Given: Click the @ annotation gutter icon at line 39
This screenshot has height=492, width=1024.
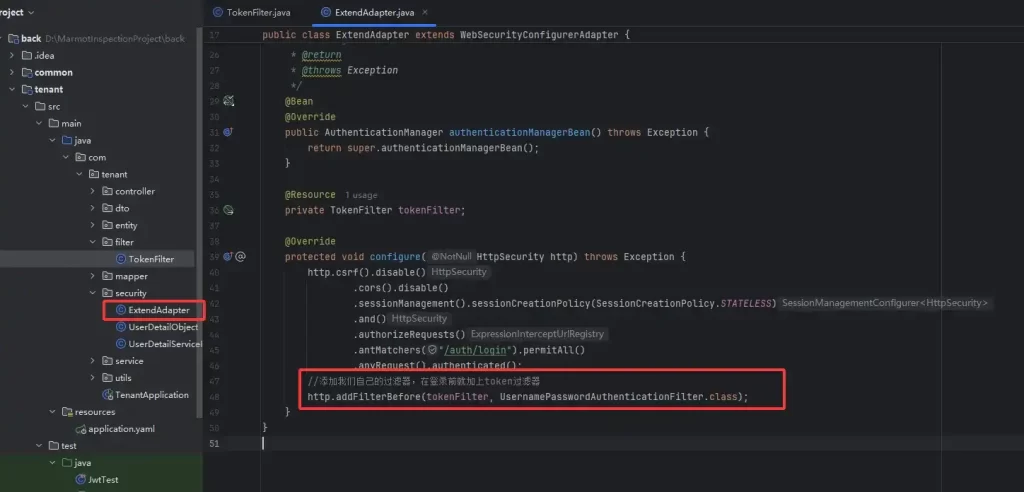Looking at the screenshot, I should point(240,256).
